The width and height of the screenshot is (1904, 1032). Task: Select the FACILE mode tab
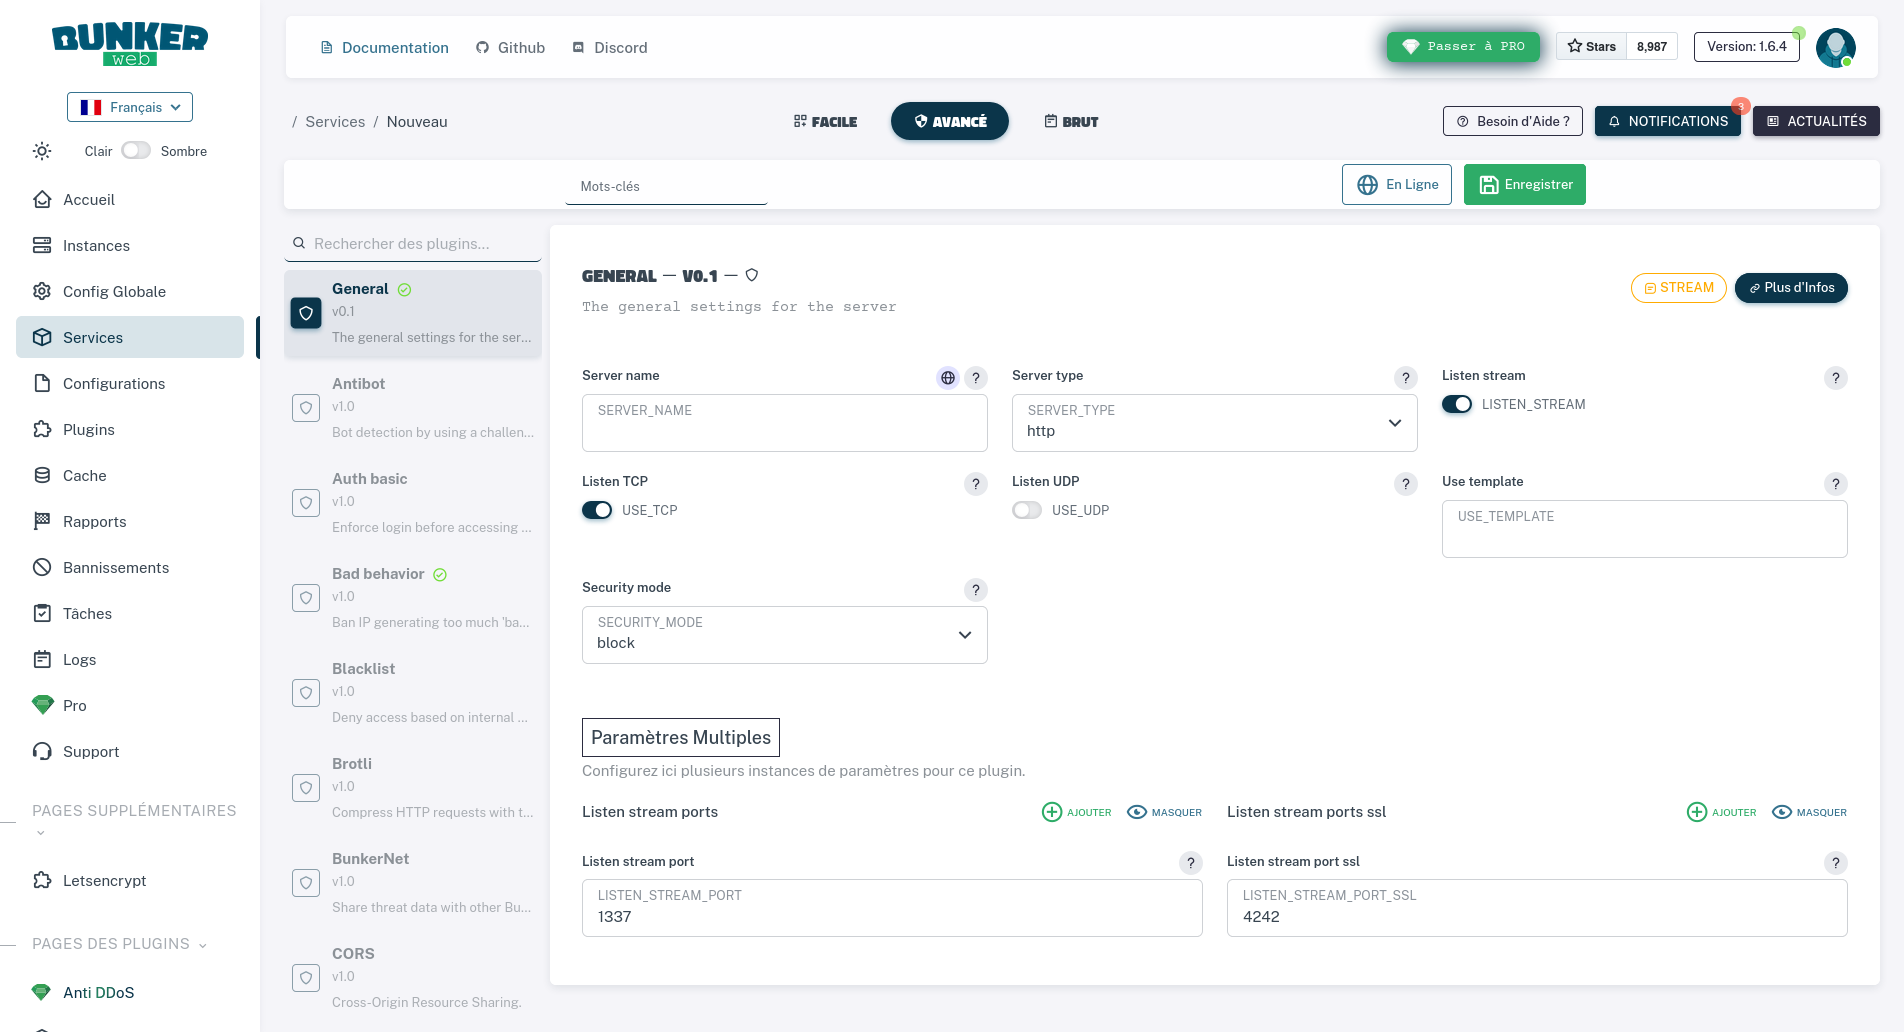pyautogui.click(x=825, y=121)
